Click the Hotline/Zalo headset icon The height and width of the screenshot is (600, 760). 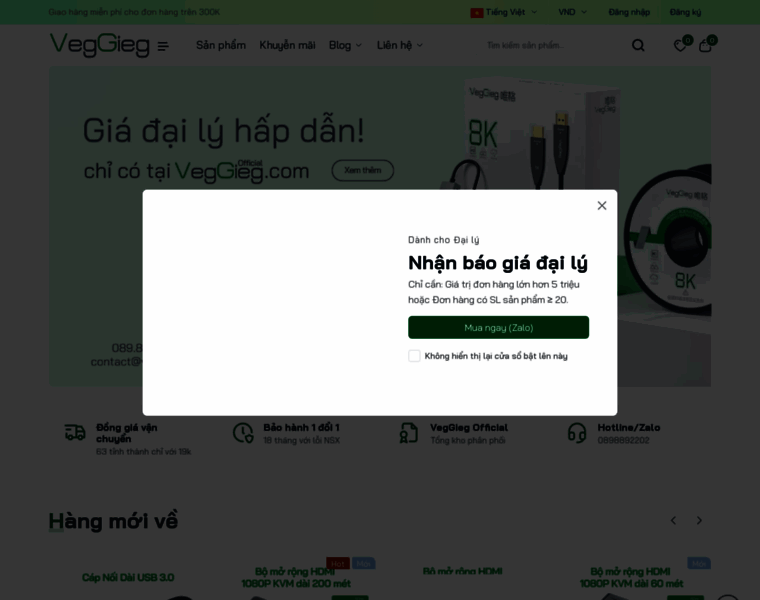click(577, 432)
